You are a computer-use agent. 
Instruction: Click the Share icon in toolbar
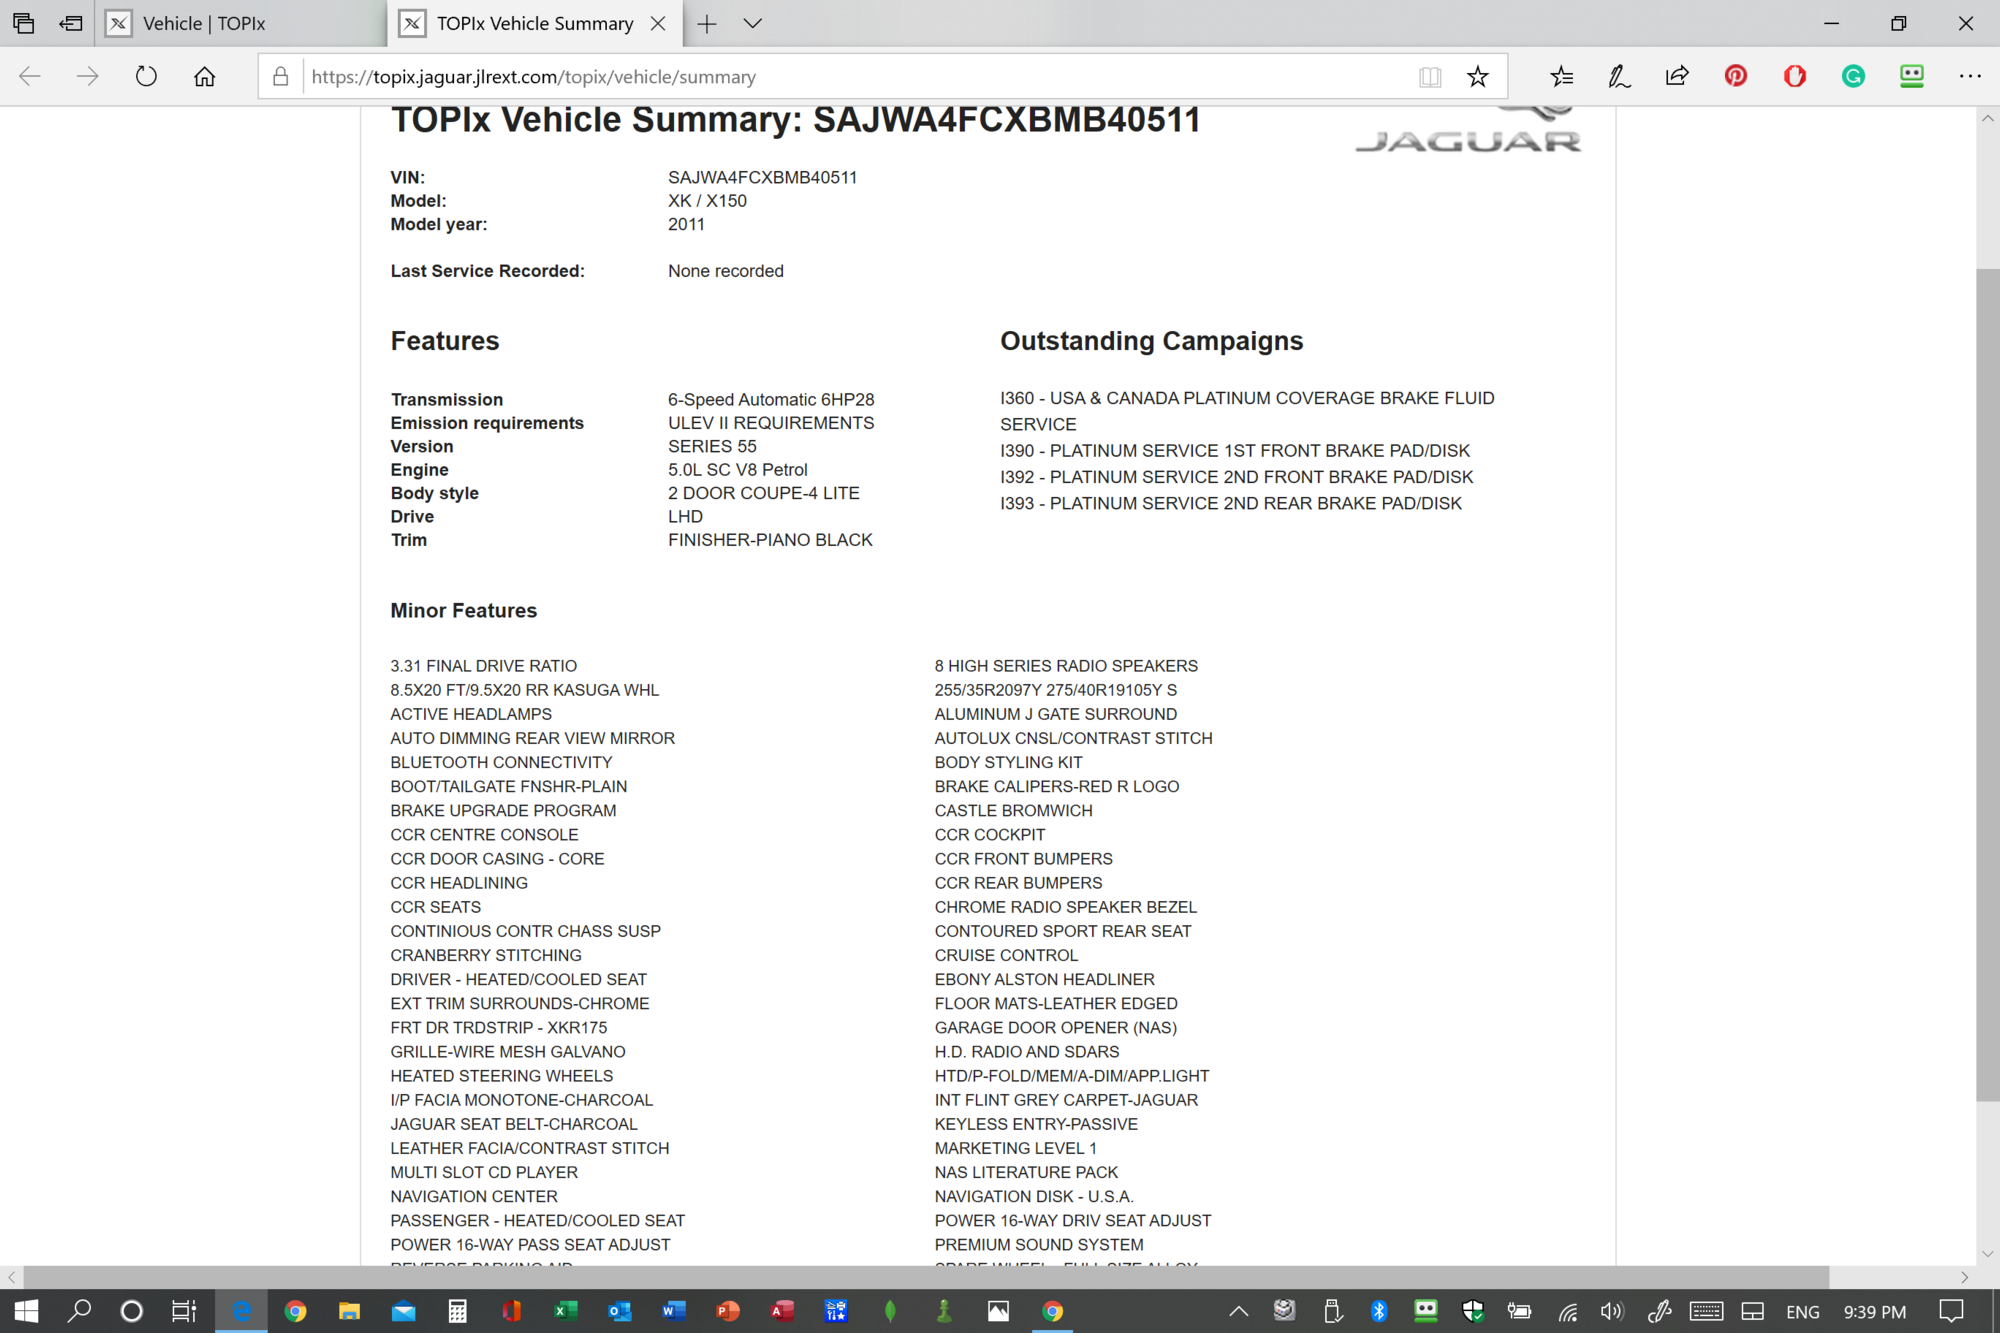tap(1677, 77)
